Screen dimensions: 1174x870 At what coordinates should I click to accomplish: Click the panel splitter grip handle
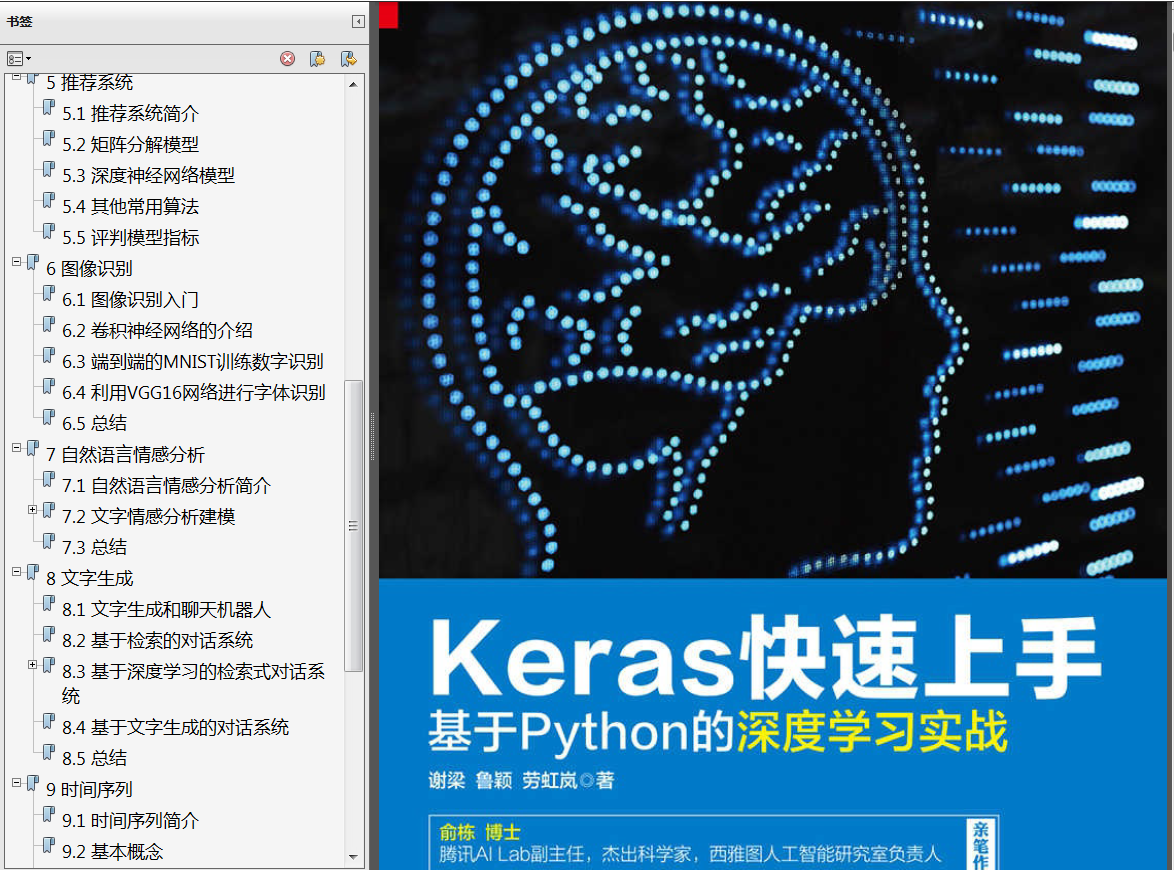coord(372,436)
